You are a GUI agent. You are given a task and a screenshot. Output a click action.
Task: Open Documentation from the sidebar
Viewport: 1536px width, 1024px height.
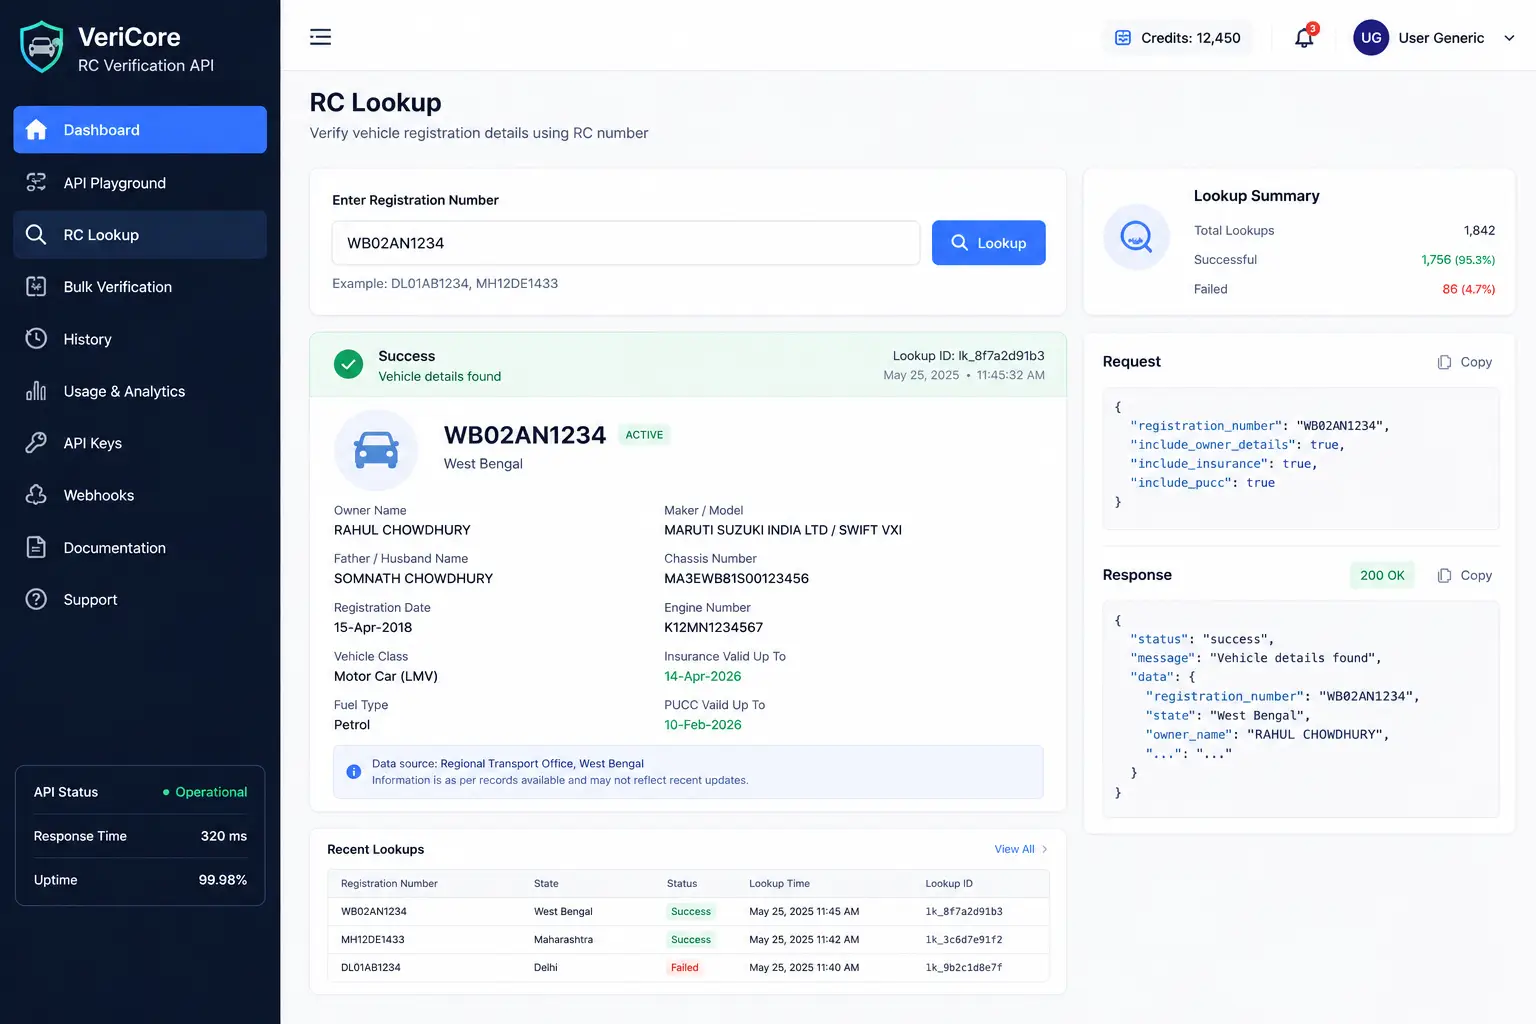(140, 547)
